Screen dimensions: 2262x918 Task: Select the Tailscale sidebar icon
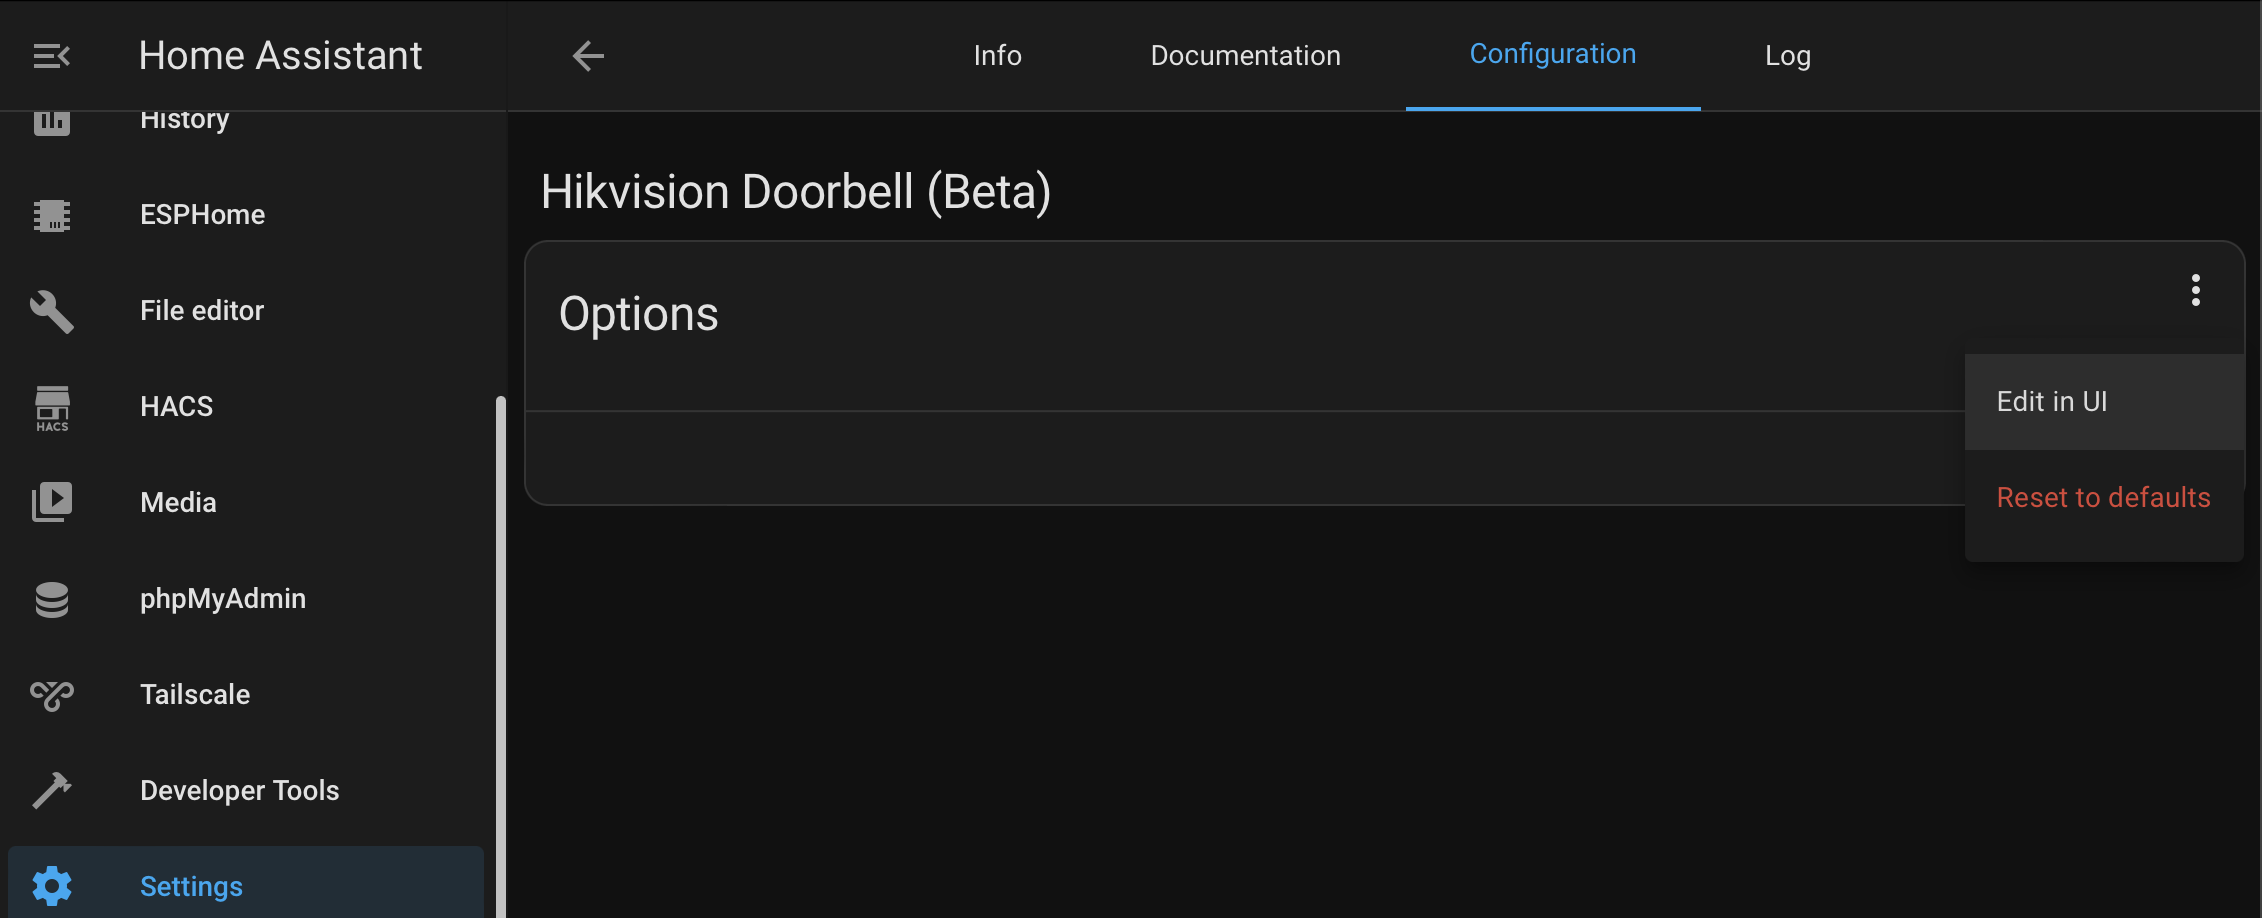(51, 694)
